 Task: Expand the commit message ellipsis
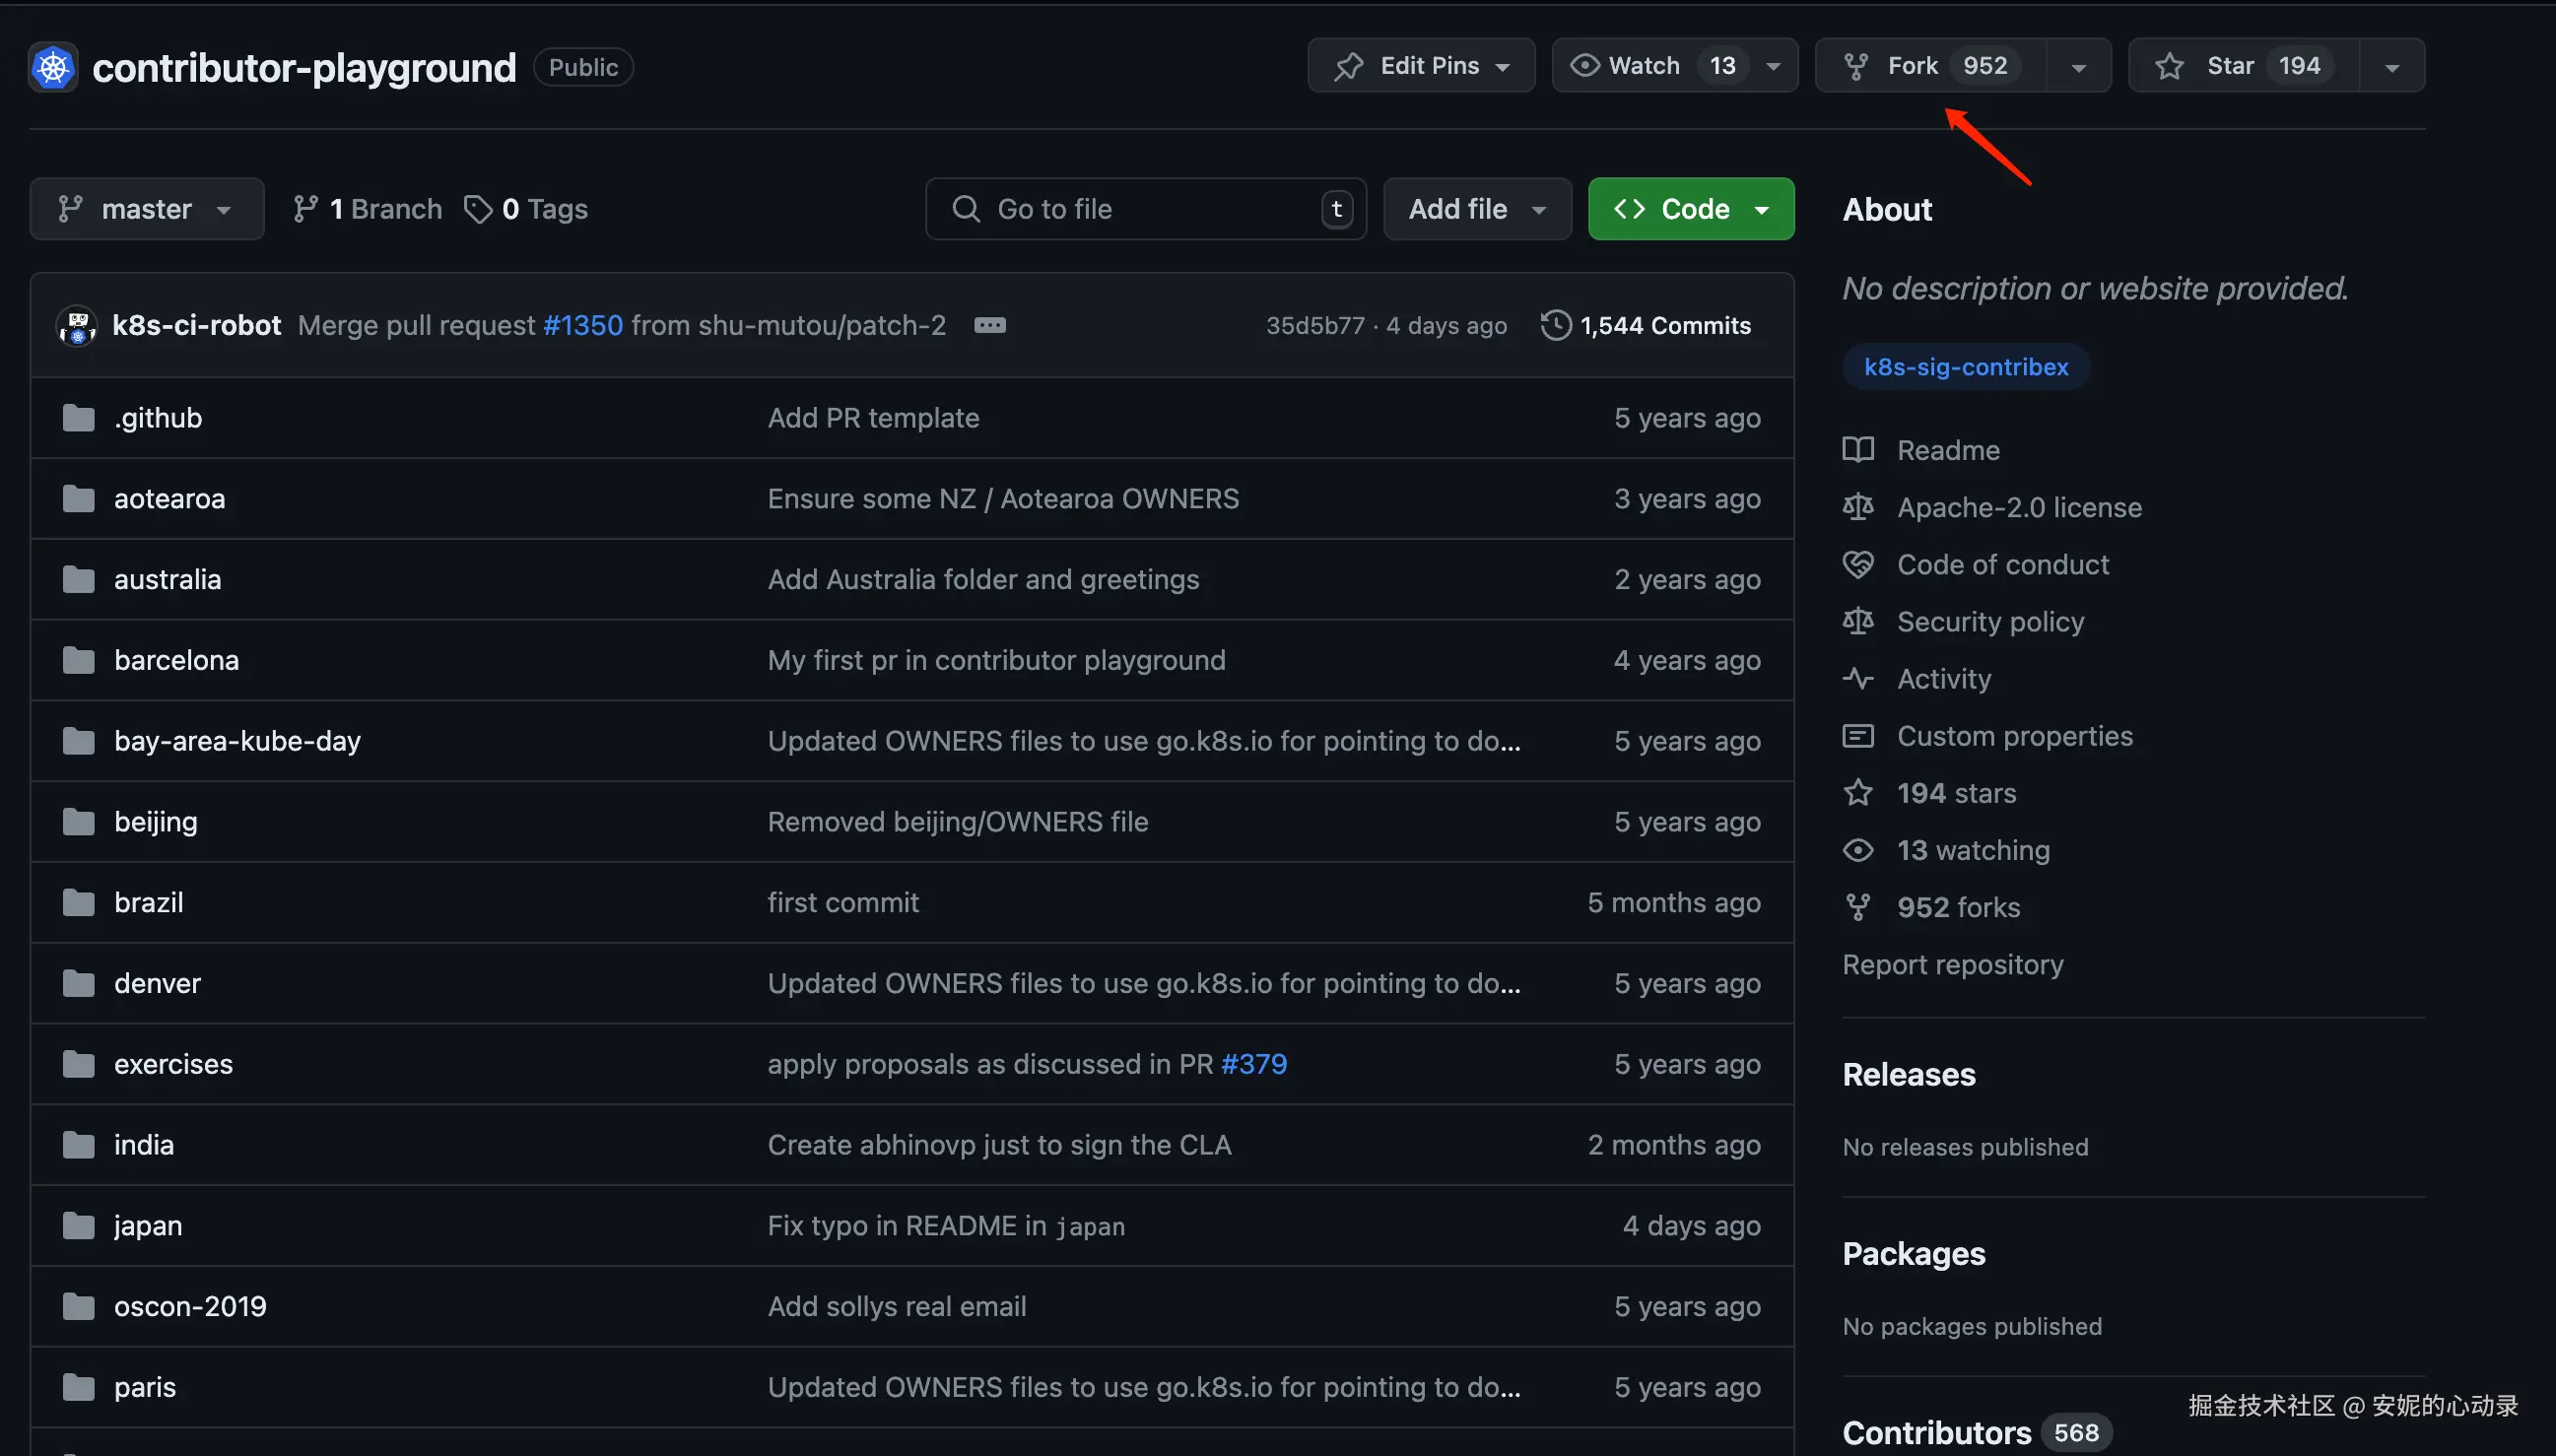[x=989, y=326]
